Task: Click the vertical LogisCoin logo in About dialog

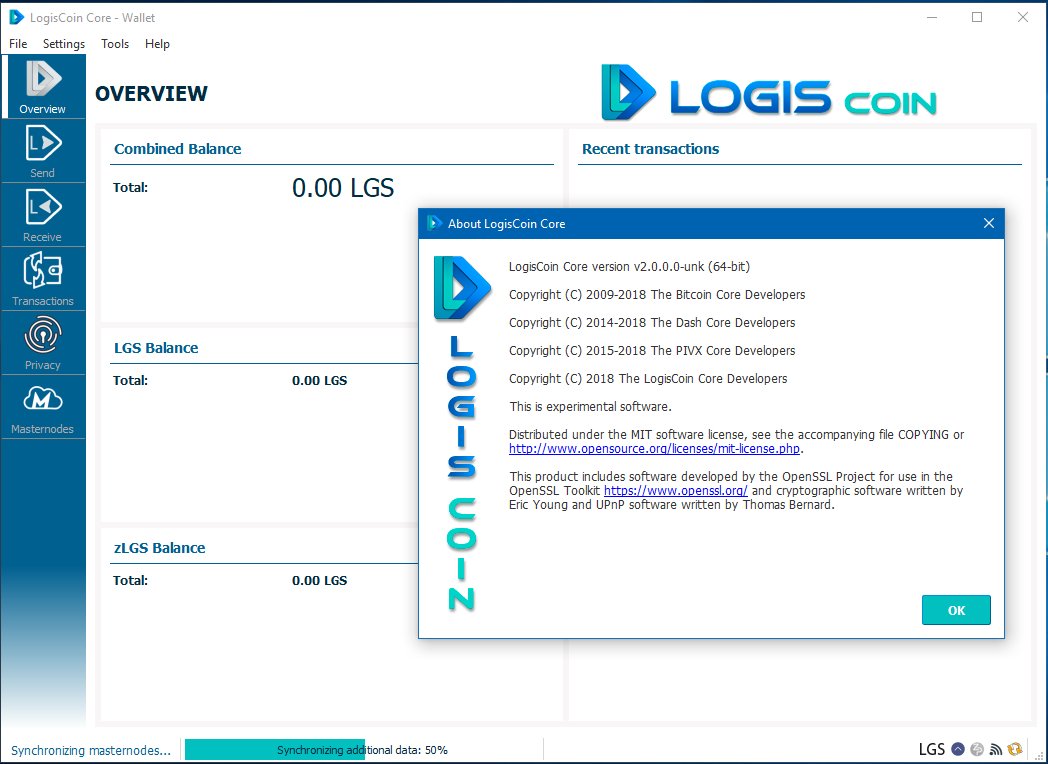Action: 462,433
